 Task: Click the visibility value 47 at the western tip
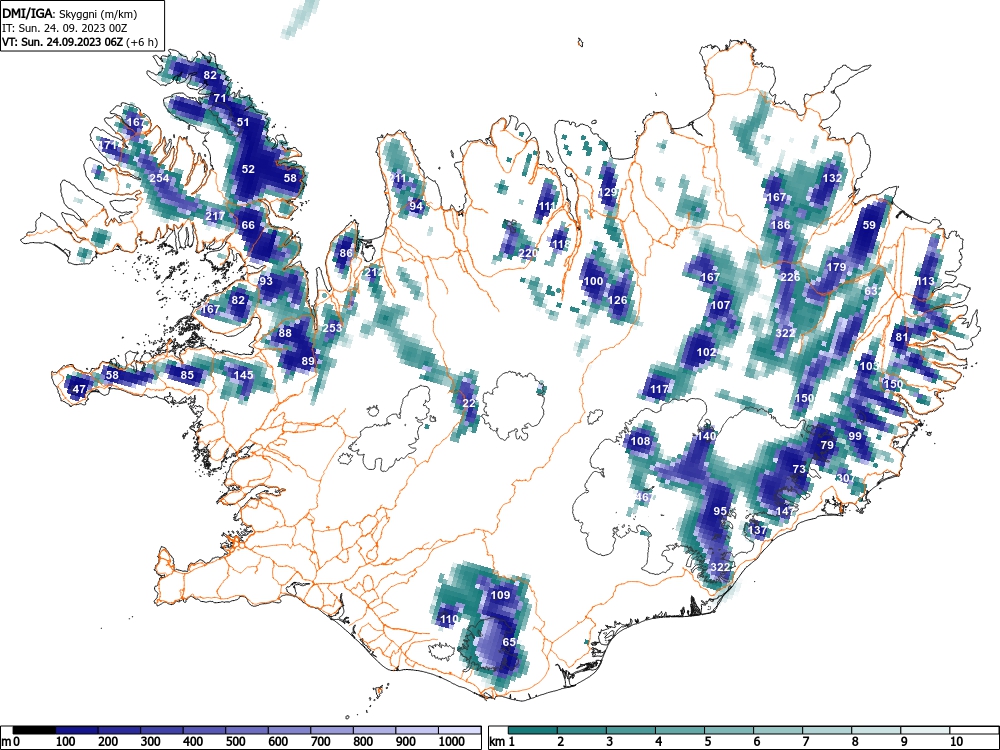(79, 389)
